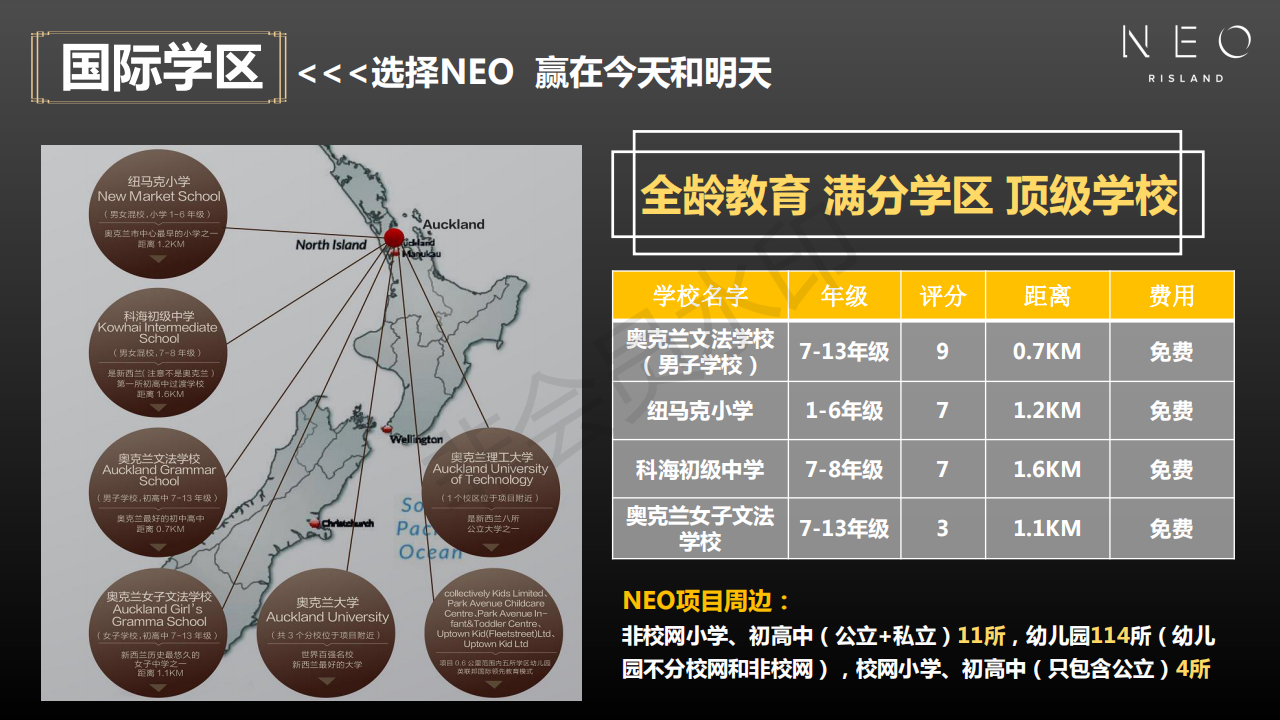Click the rating 9 cell
Screen dimensions: 1280x720
[943, 352]
